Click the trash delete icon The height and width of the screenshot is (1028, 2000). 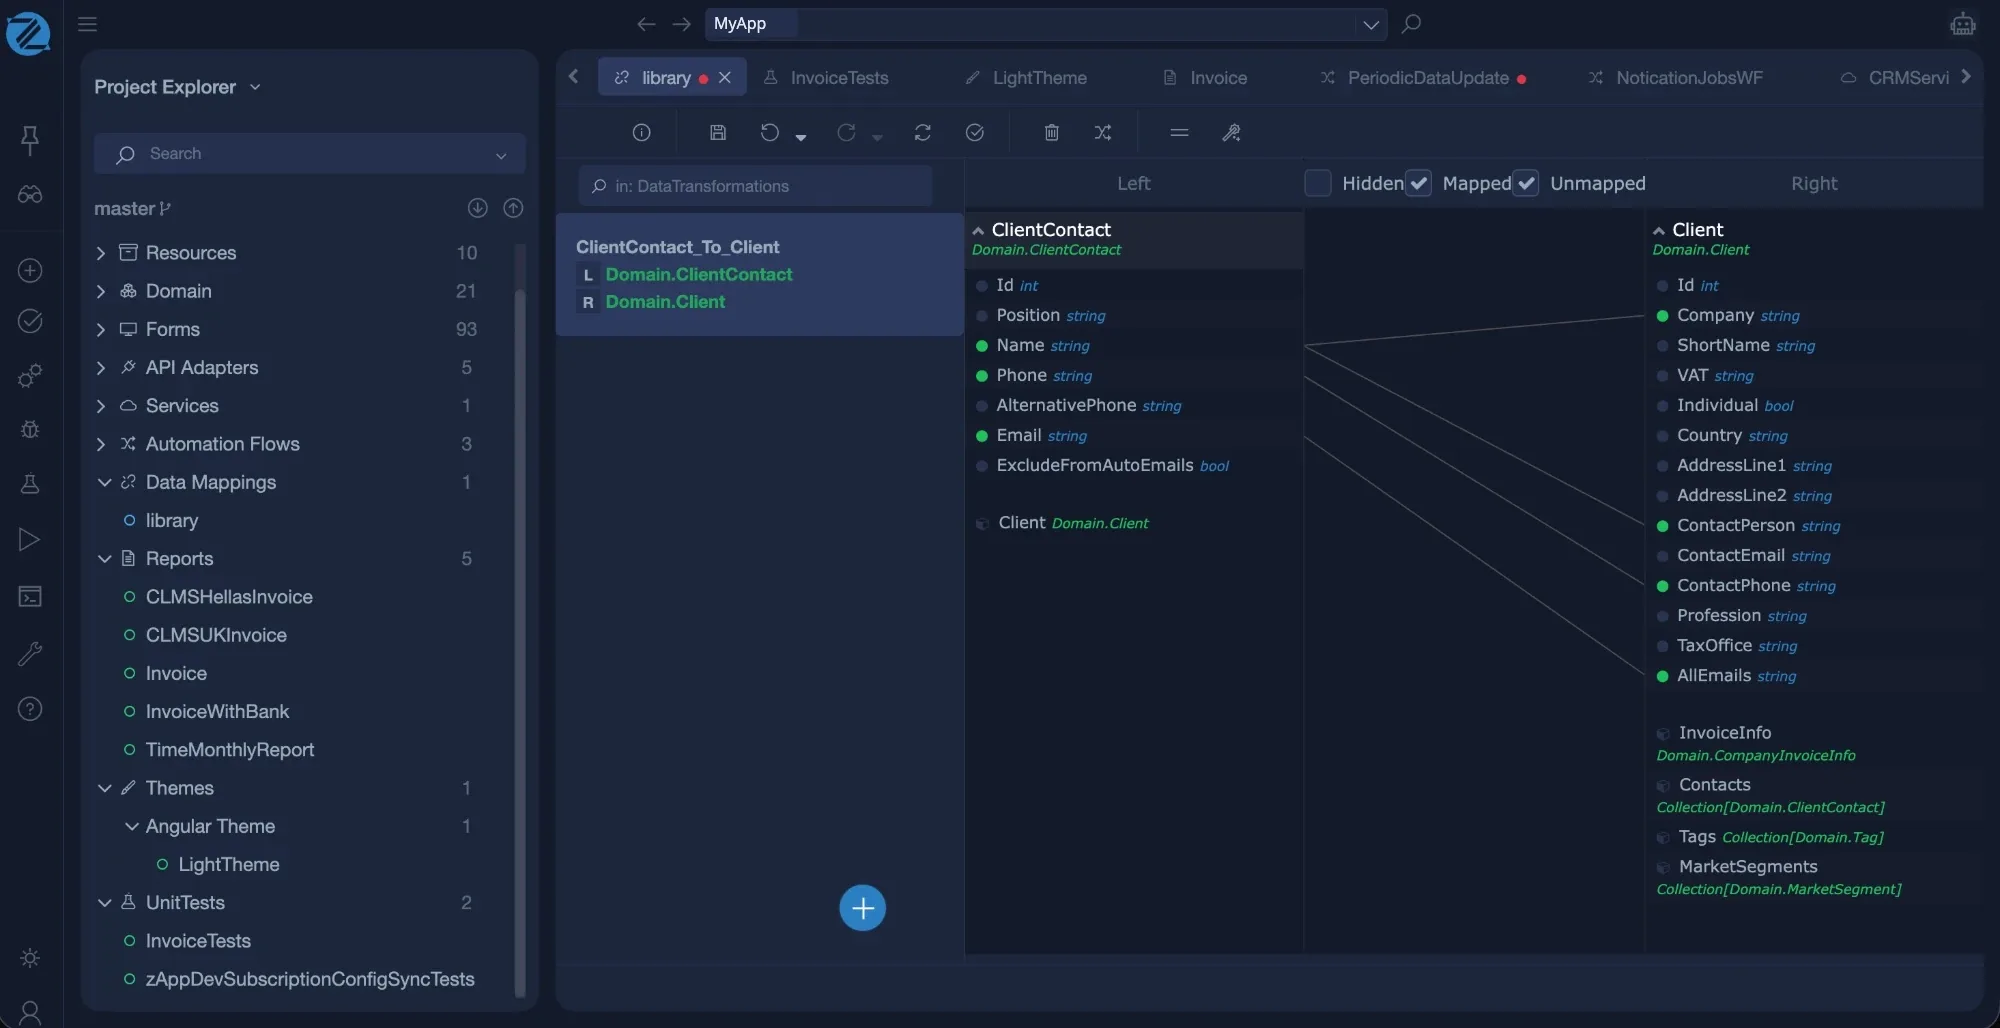[x=1051, y=132]
